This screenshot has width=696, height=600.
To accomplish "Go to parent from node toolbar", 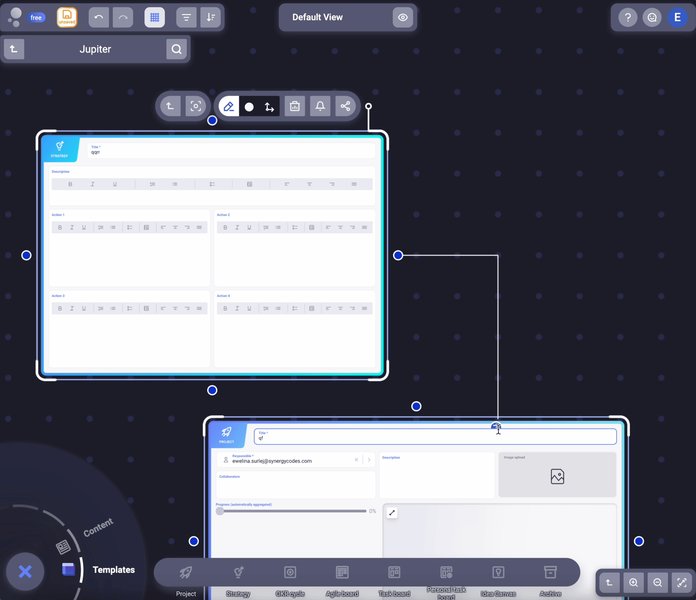I will click(x=170, y=107).
